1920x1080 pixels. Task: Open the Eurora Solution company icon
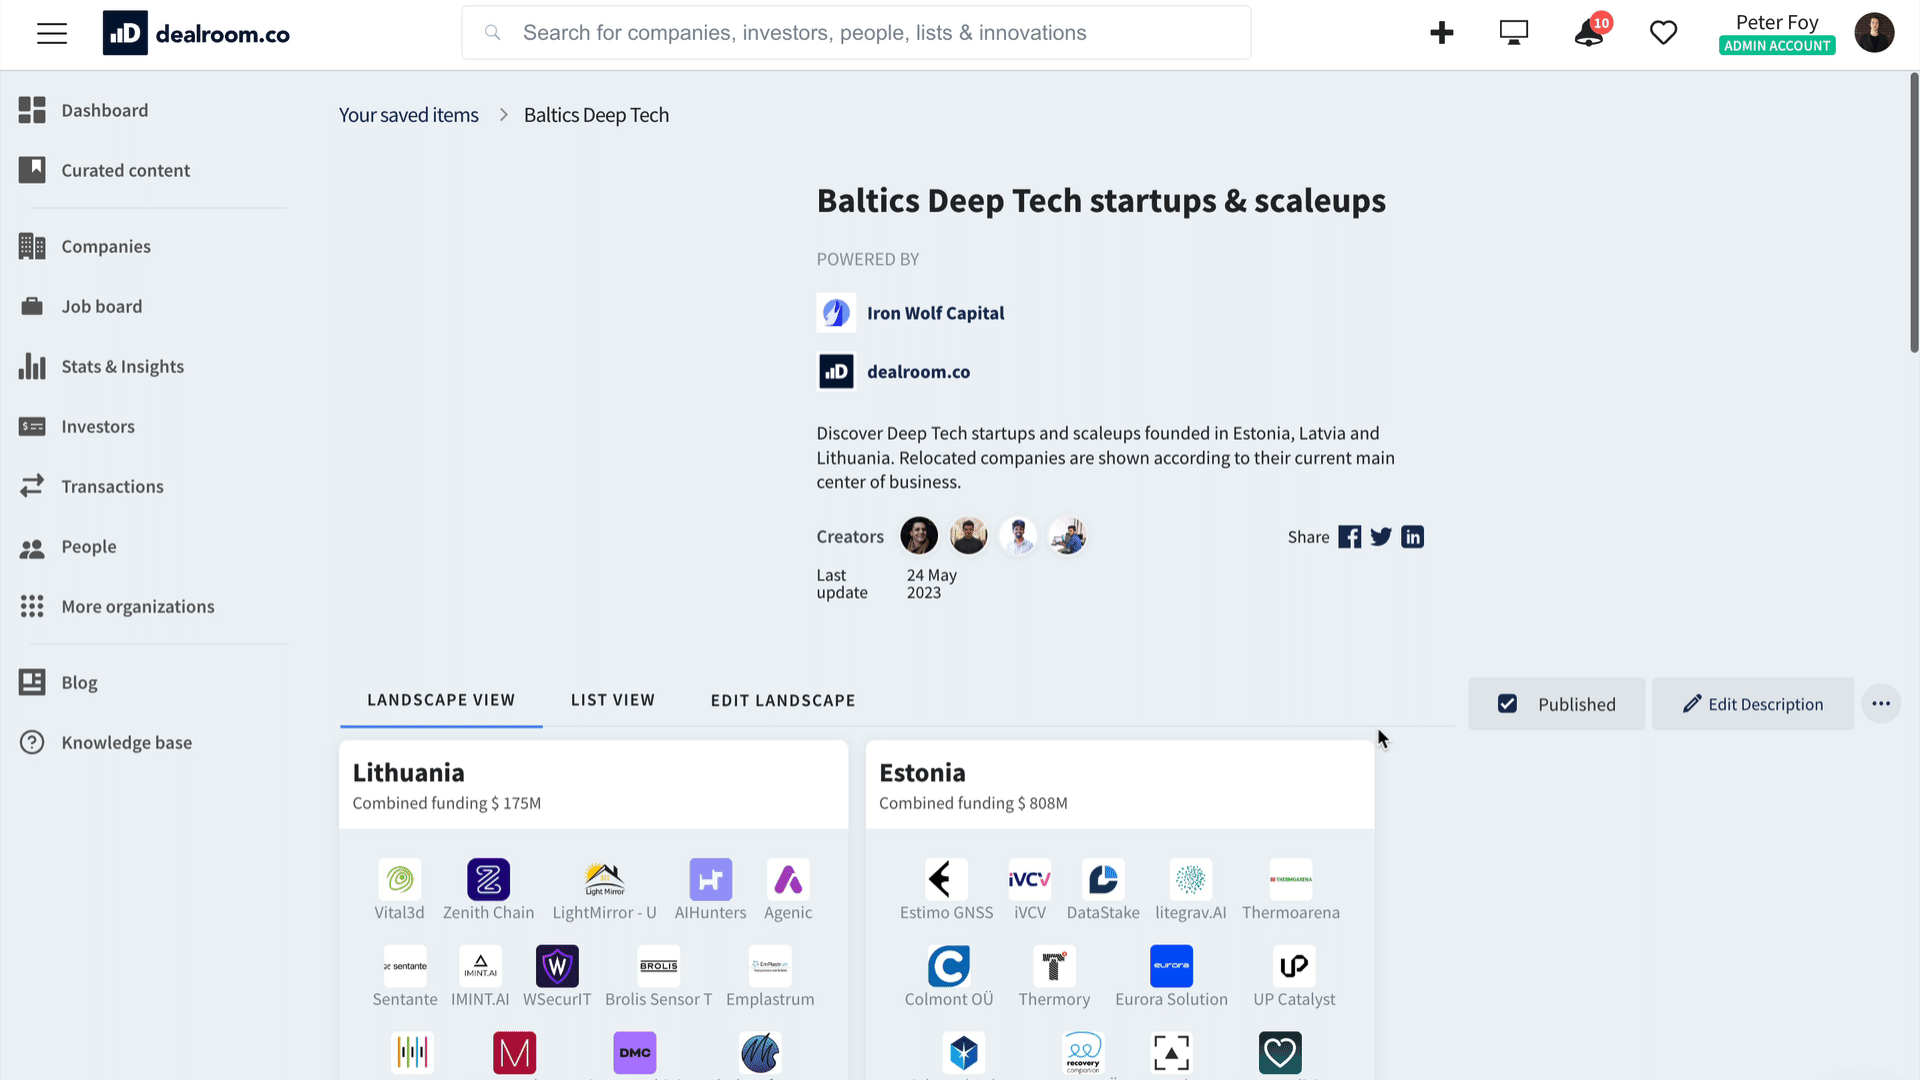(1171, 966)
